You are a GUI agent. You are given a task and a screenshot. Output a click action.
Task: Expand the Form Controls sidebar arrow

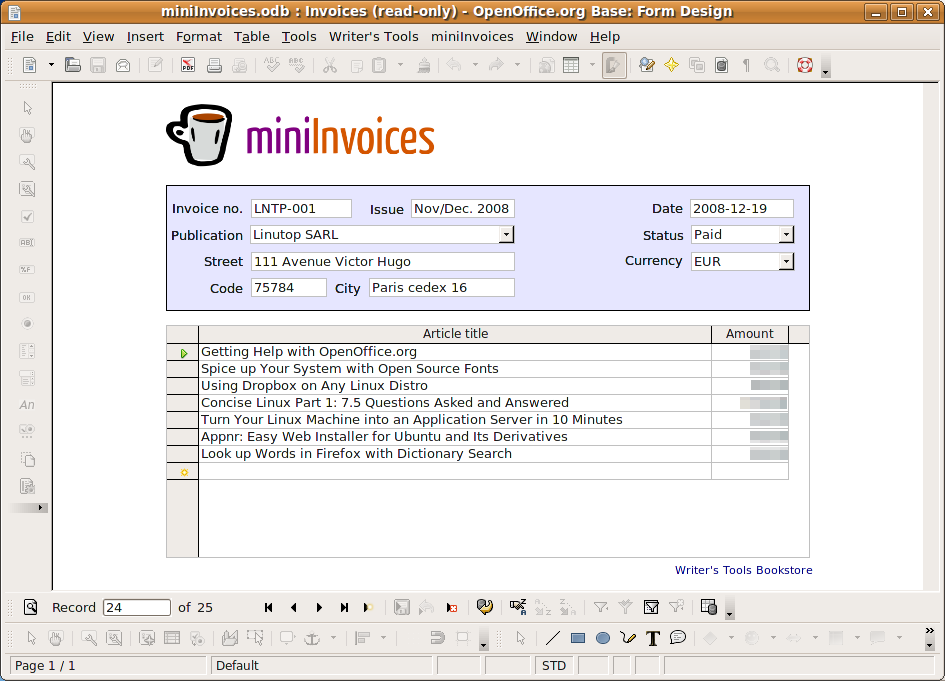pos(40,507)
